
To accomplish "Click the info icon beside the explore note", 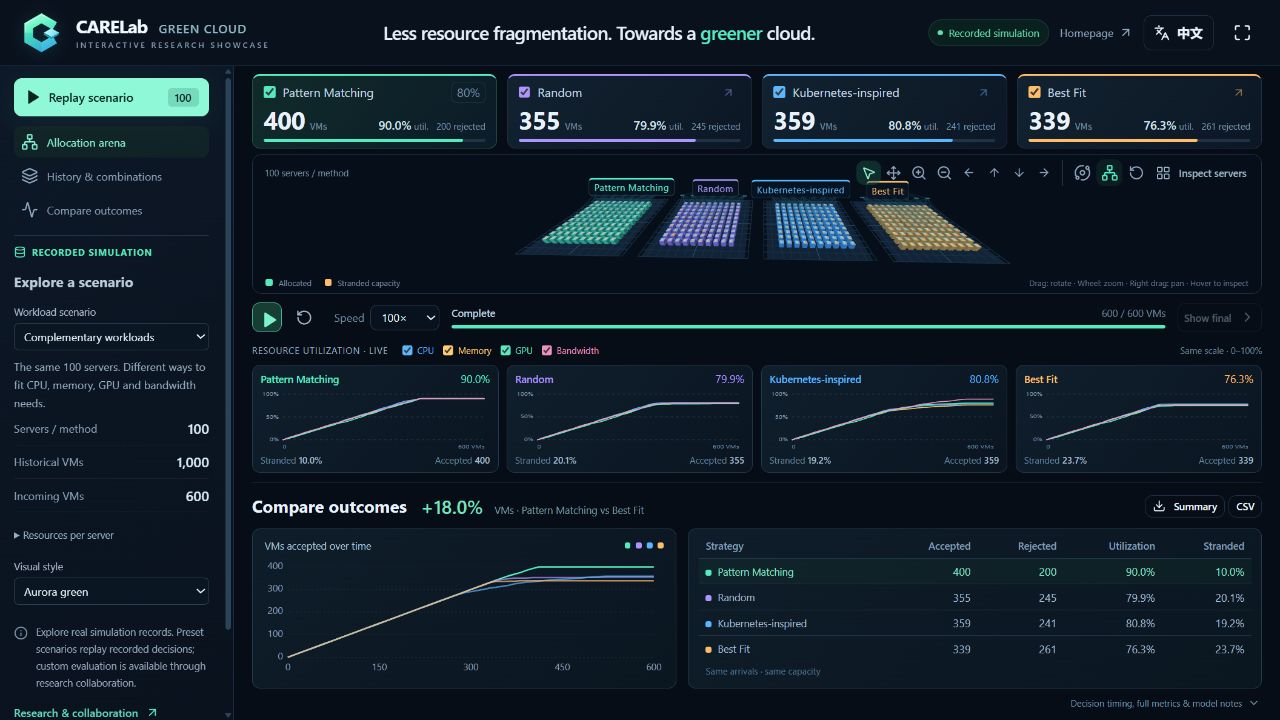I will point(21,633).
